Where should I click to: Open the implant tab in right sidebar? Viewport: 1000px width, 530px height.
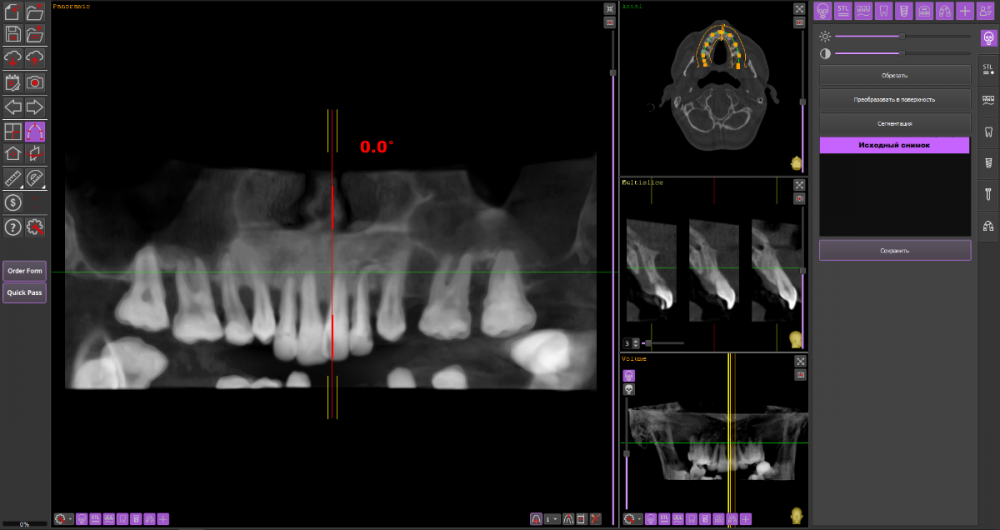point(988,162)
